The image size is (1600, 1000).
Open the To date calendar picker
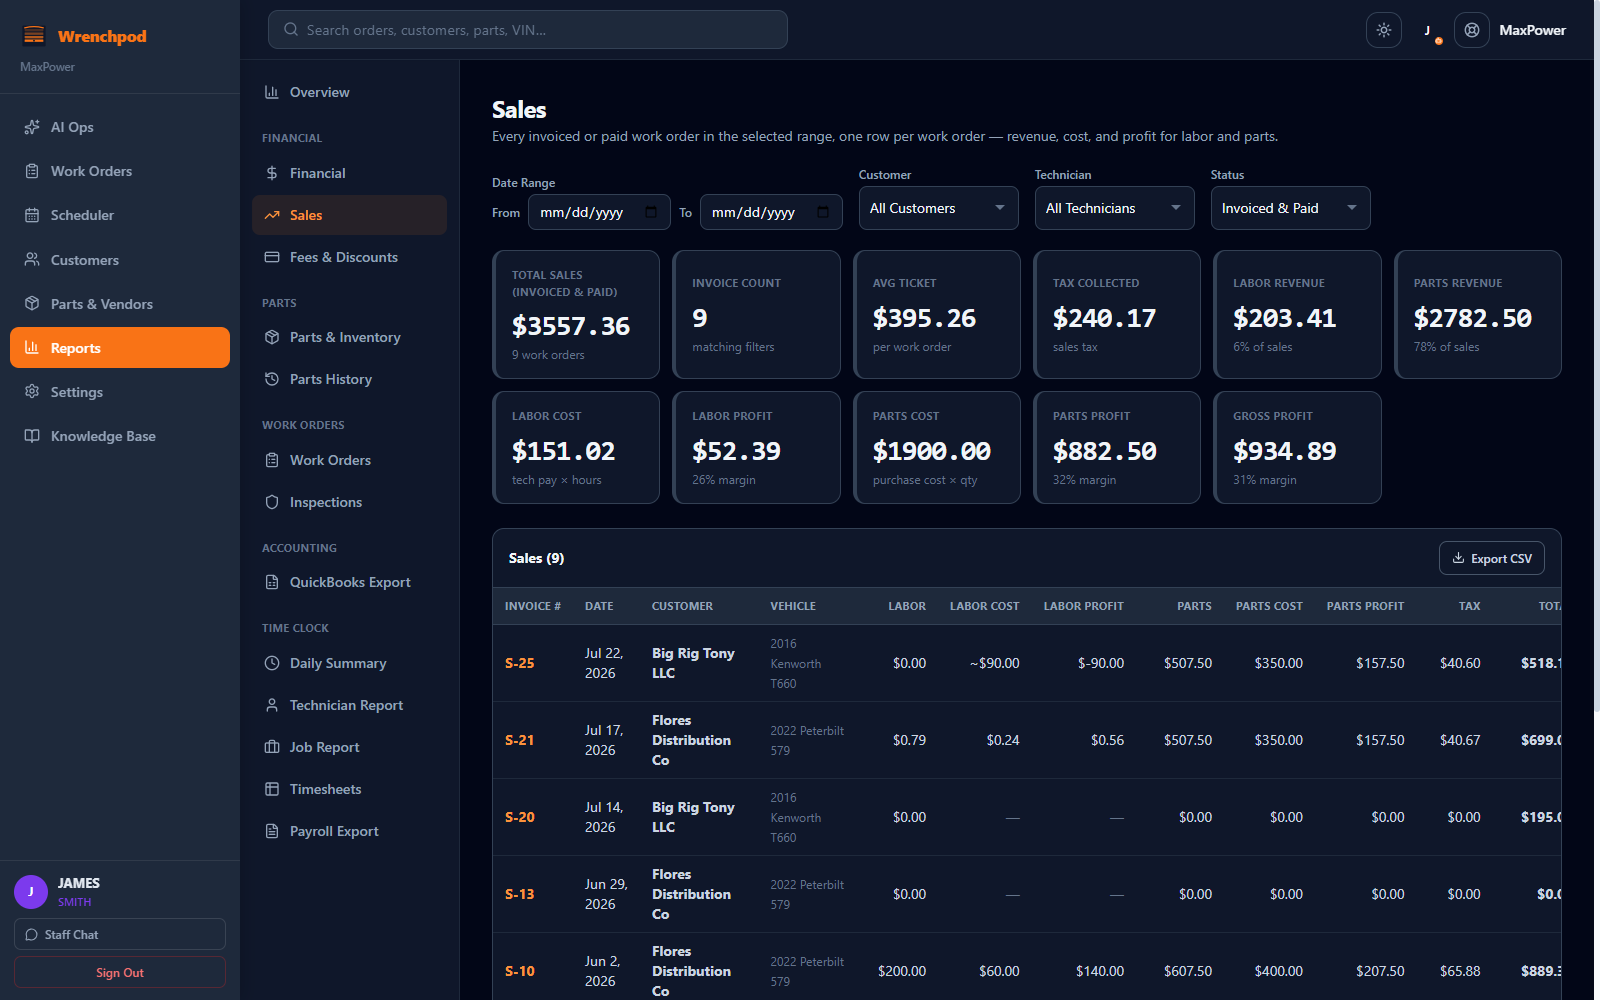point(823,212)
